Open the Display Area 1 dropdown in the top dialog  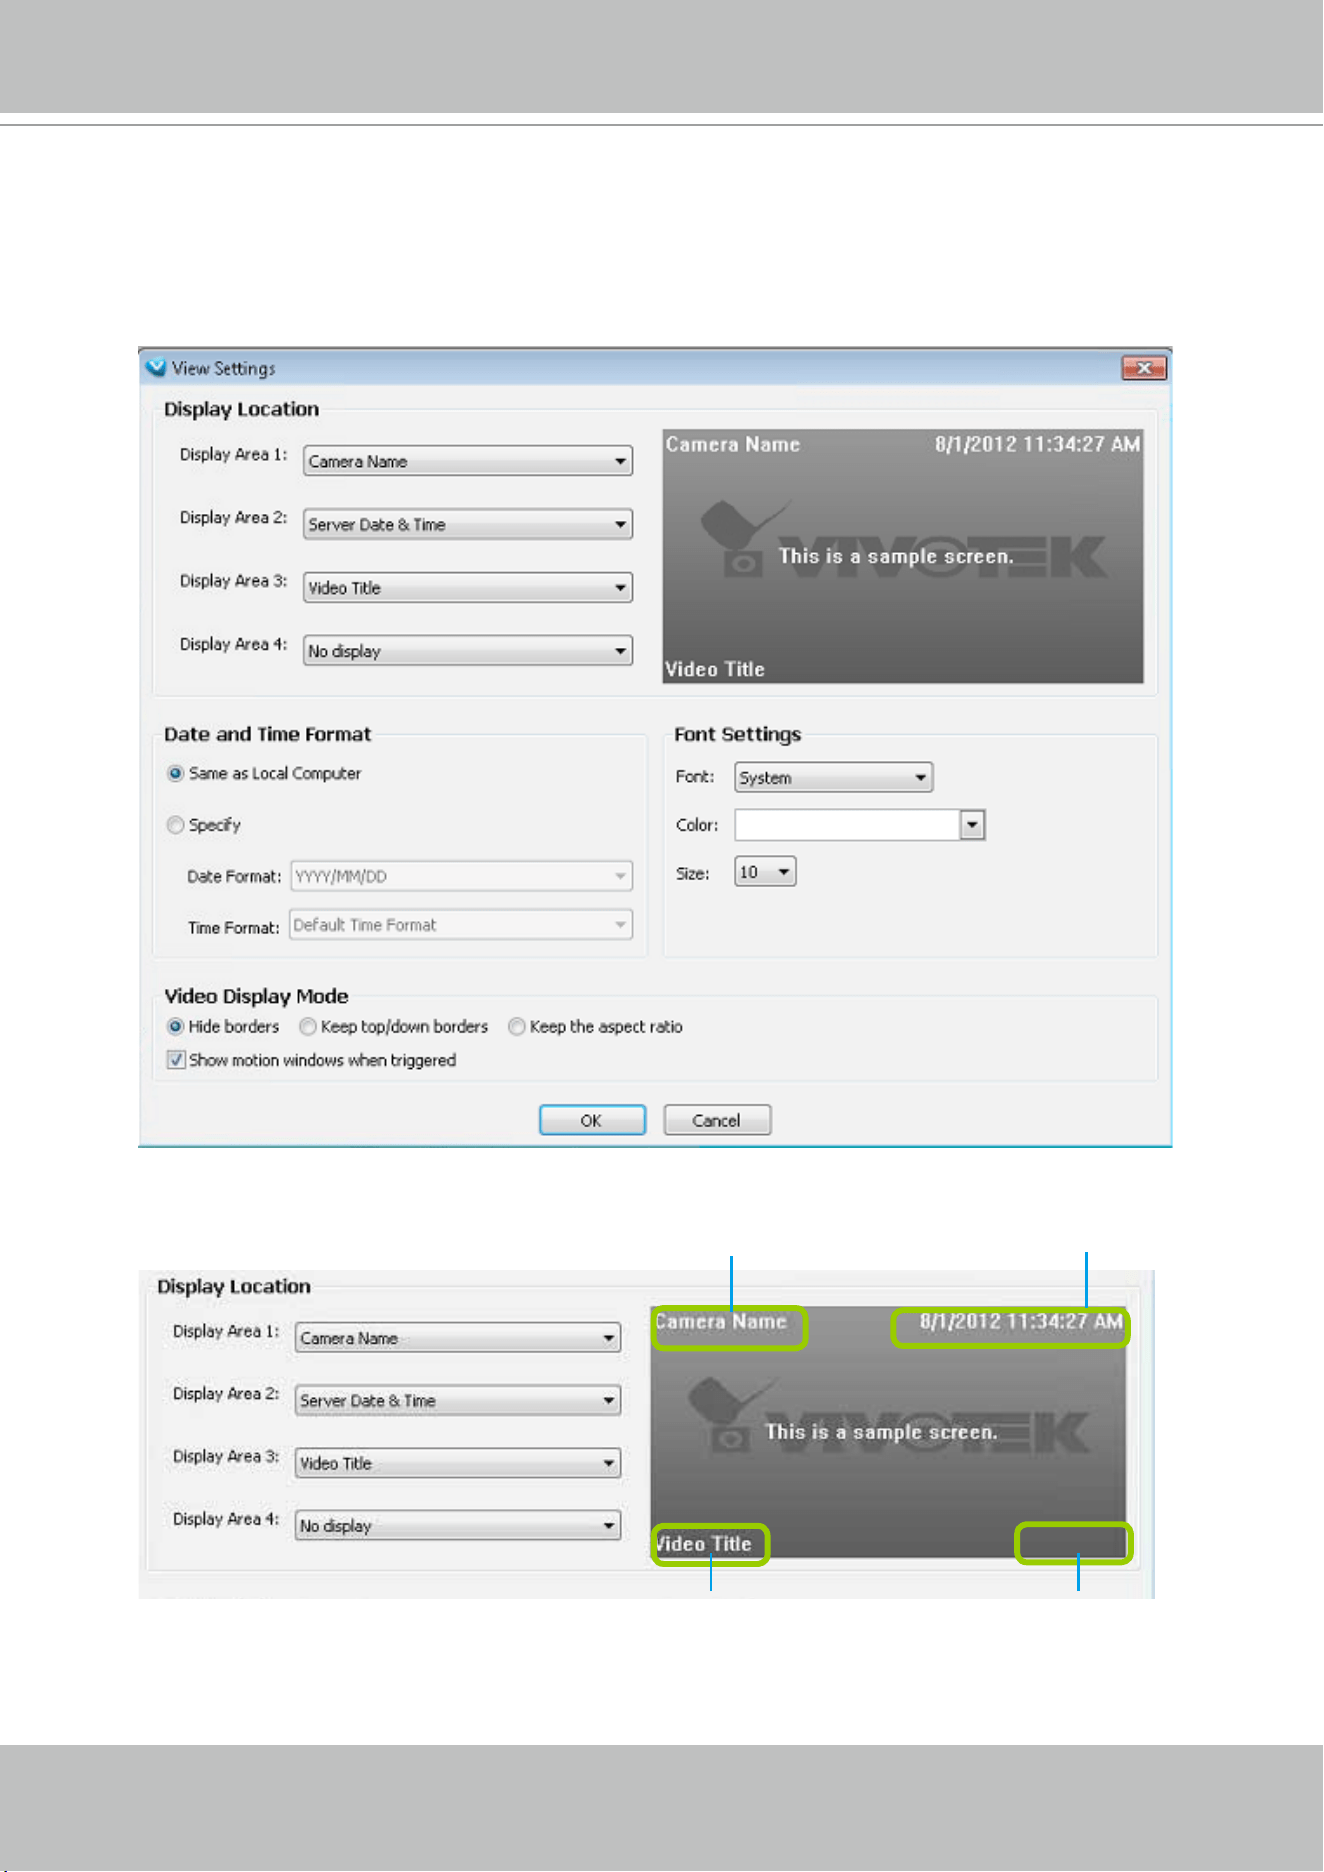467,461
